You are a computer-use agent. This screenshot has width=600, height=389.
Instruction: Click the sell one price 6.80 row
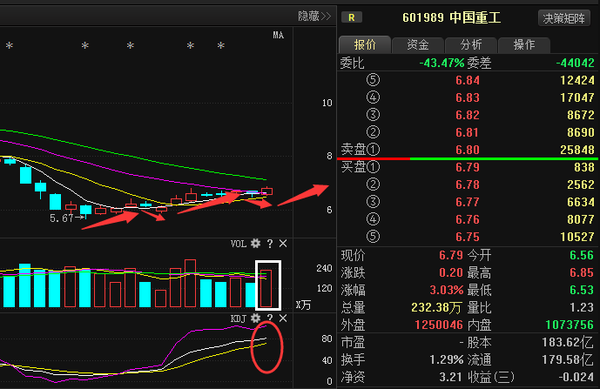coord(467,150)
